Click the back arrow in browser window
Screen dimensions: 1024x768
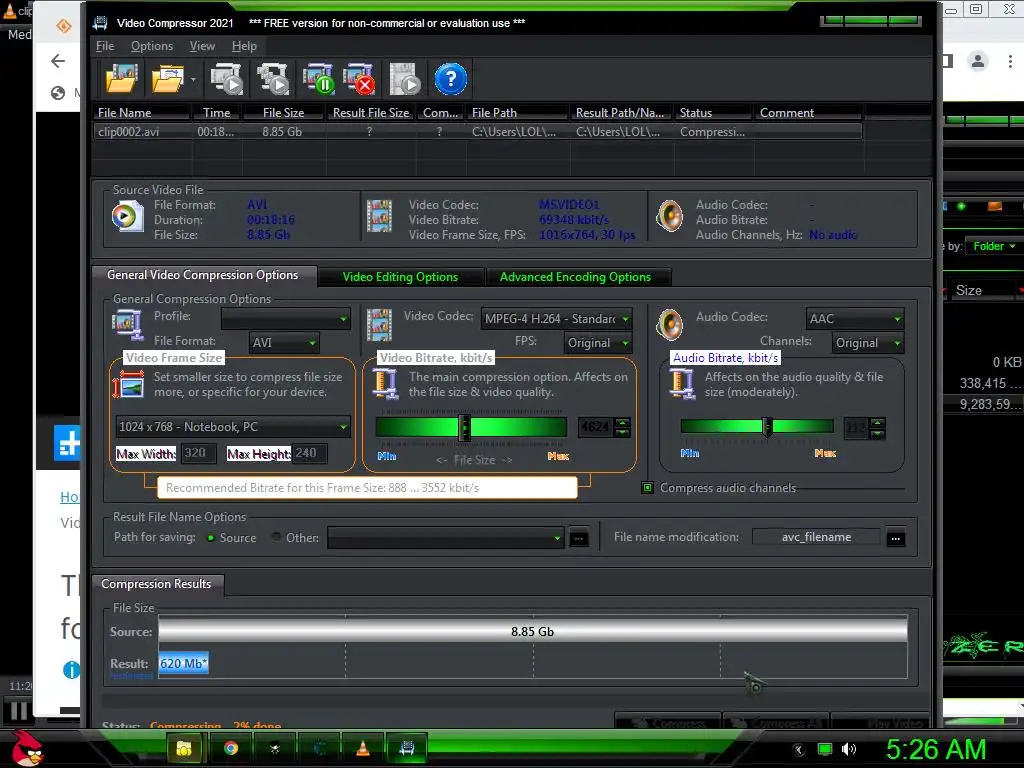[58, 61]
